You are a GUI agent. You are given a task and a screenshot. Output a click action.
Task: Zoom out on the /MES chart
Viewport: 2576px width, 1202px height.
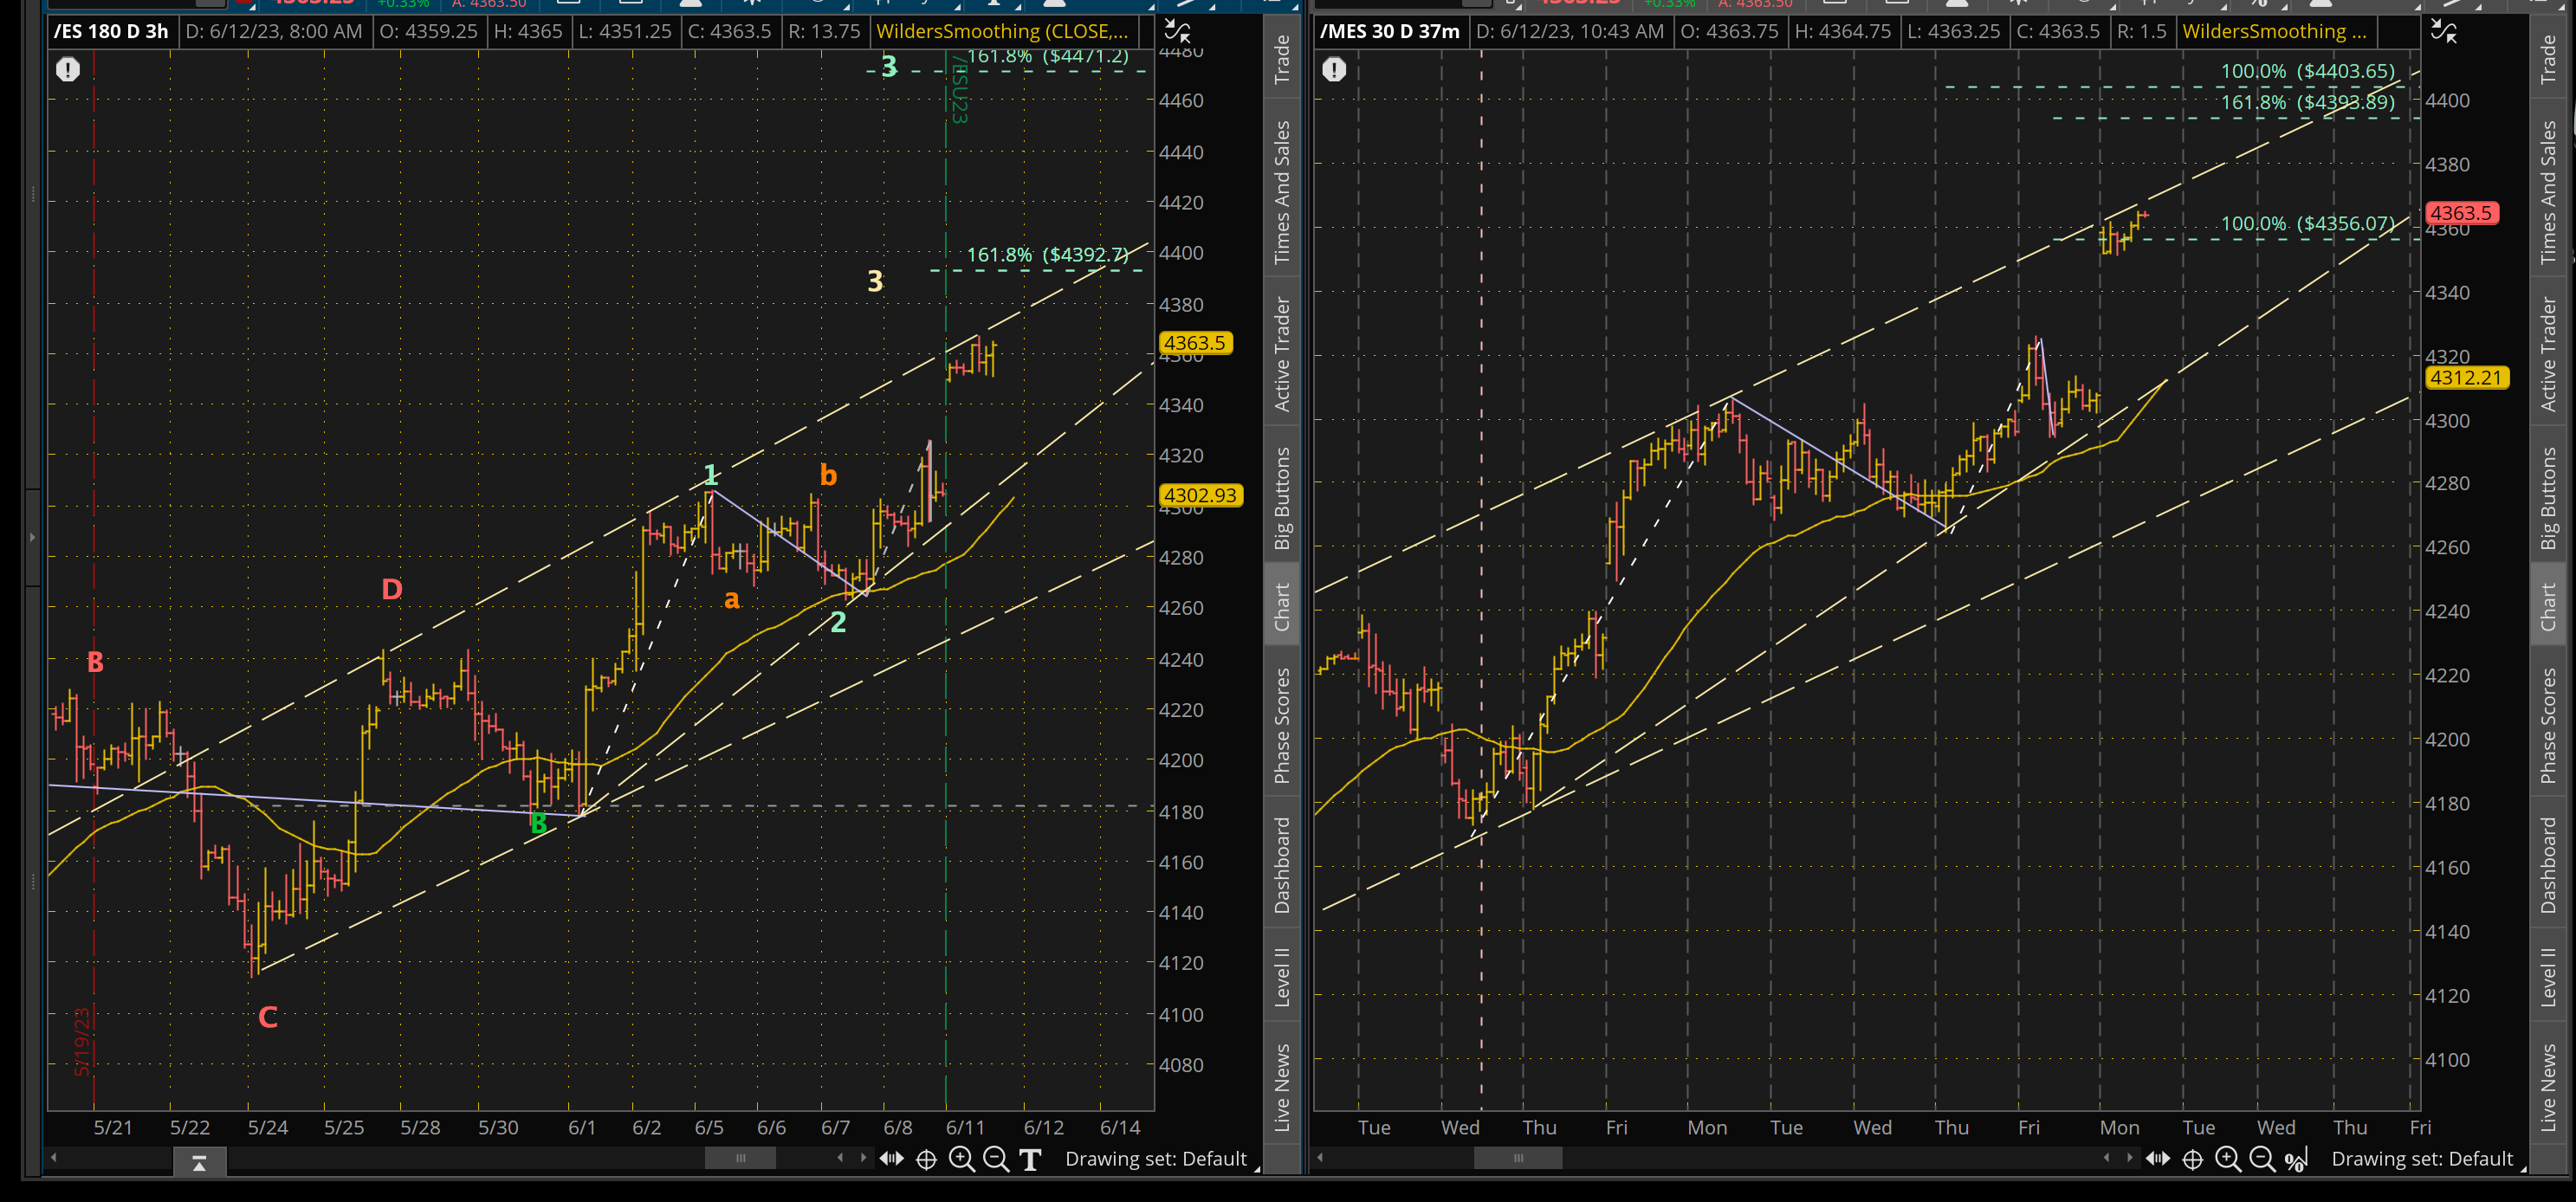coord(2262,1159)
